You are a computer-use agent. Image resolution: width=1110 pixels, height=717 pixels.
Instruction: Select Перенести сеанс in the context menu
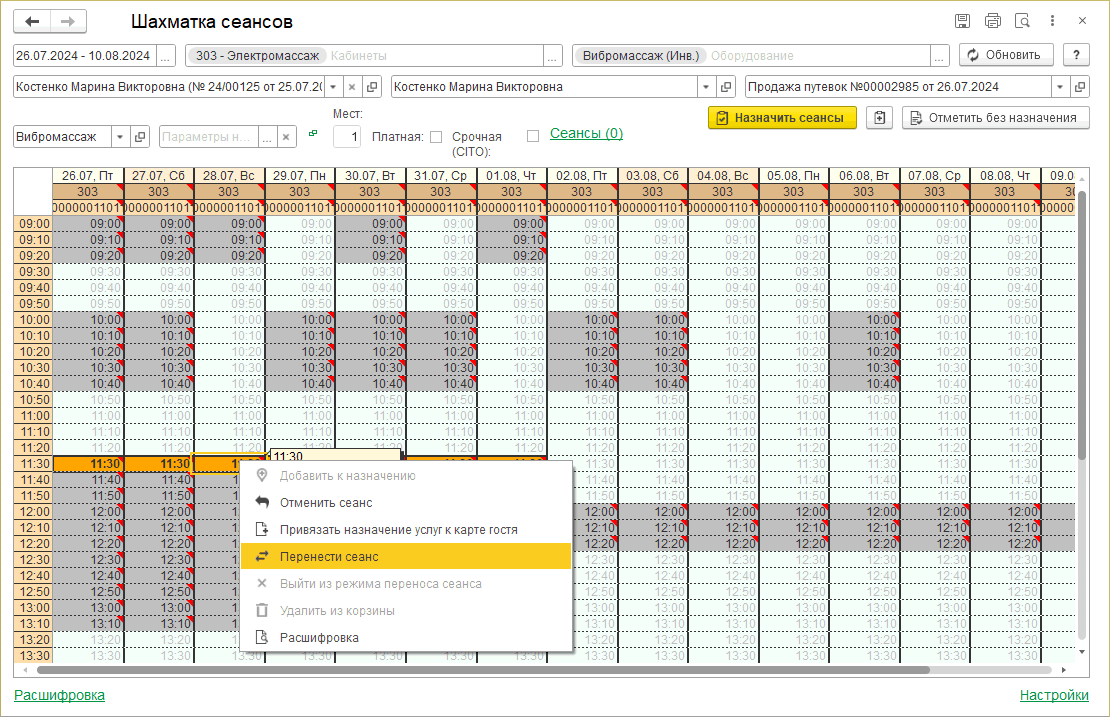point(329,556)
